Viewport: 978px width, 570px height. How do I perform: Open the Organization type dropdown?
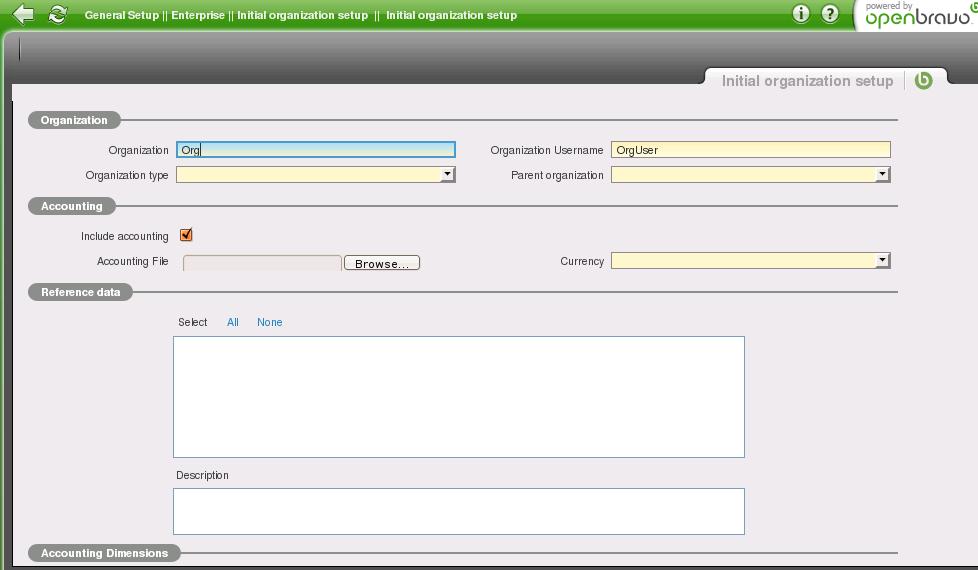315,174
